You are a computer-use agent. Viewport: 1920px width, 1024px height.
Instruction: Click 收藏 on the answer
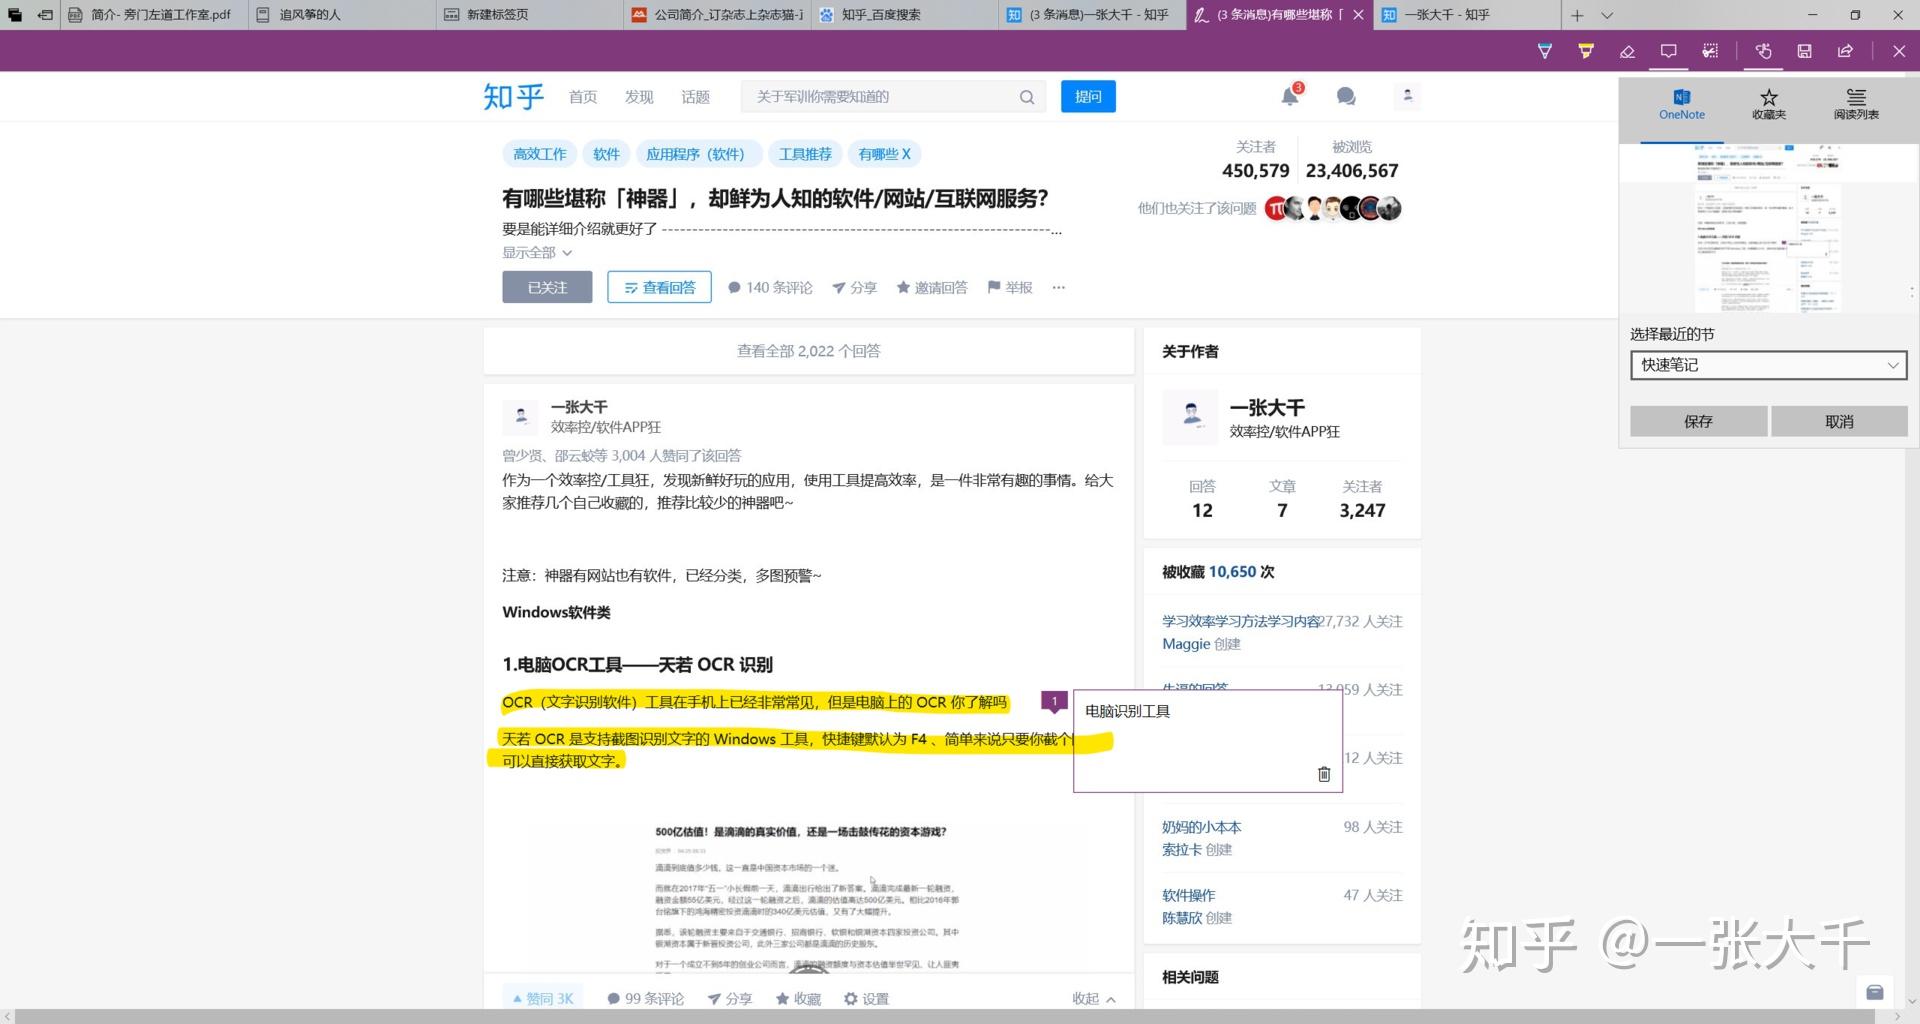798,998
